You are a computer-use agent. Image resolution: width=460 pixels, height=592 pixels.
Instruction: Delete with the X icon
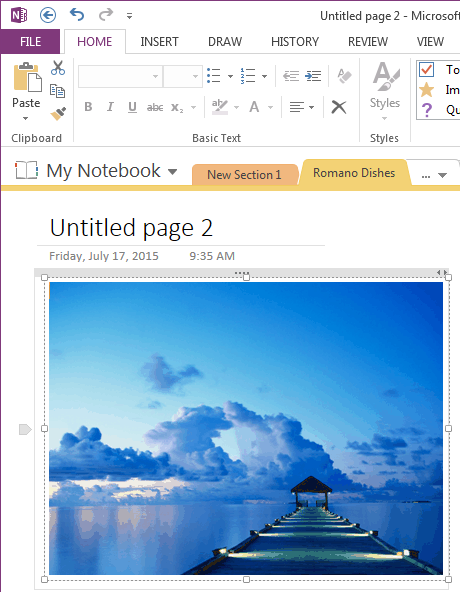point(339,107)
